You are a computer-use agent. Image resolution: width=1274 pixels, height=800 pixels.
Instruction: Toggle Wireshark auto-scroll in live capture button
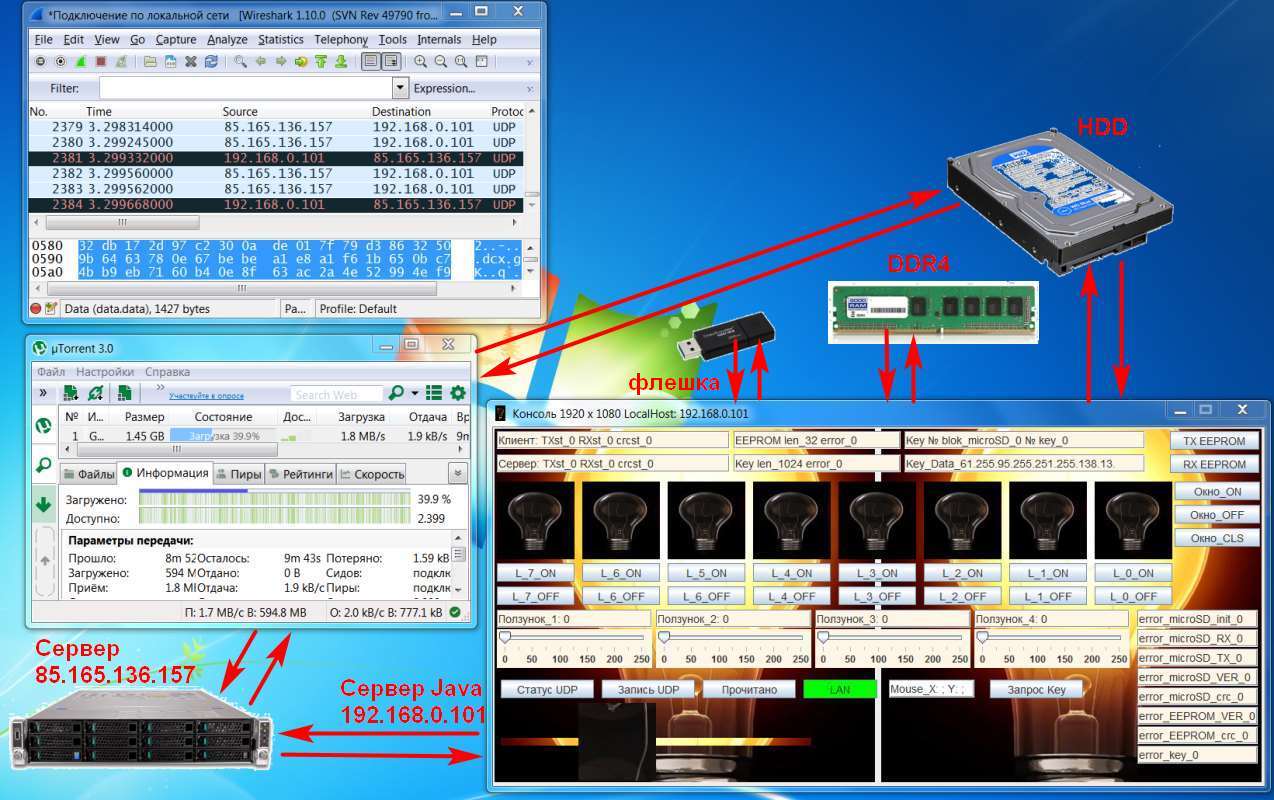point(391,62)
